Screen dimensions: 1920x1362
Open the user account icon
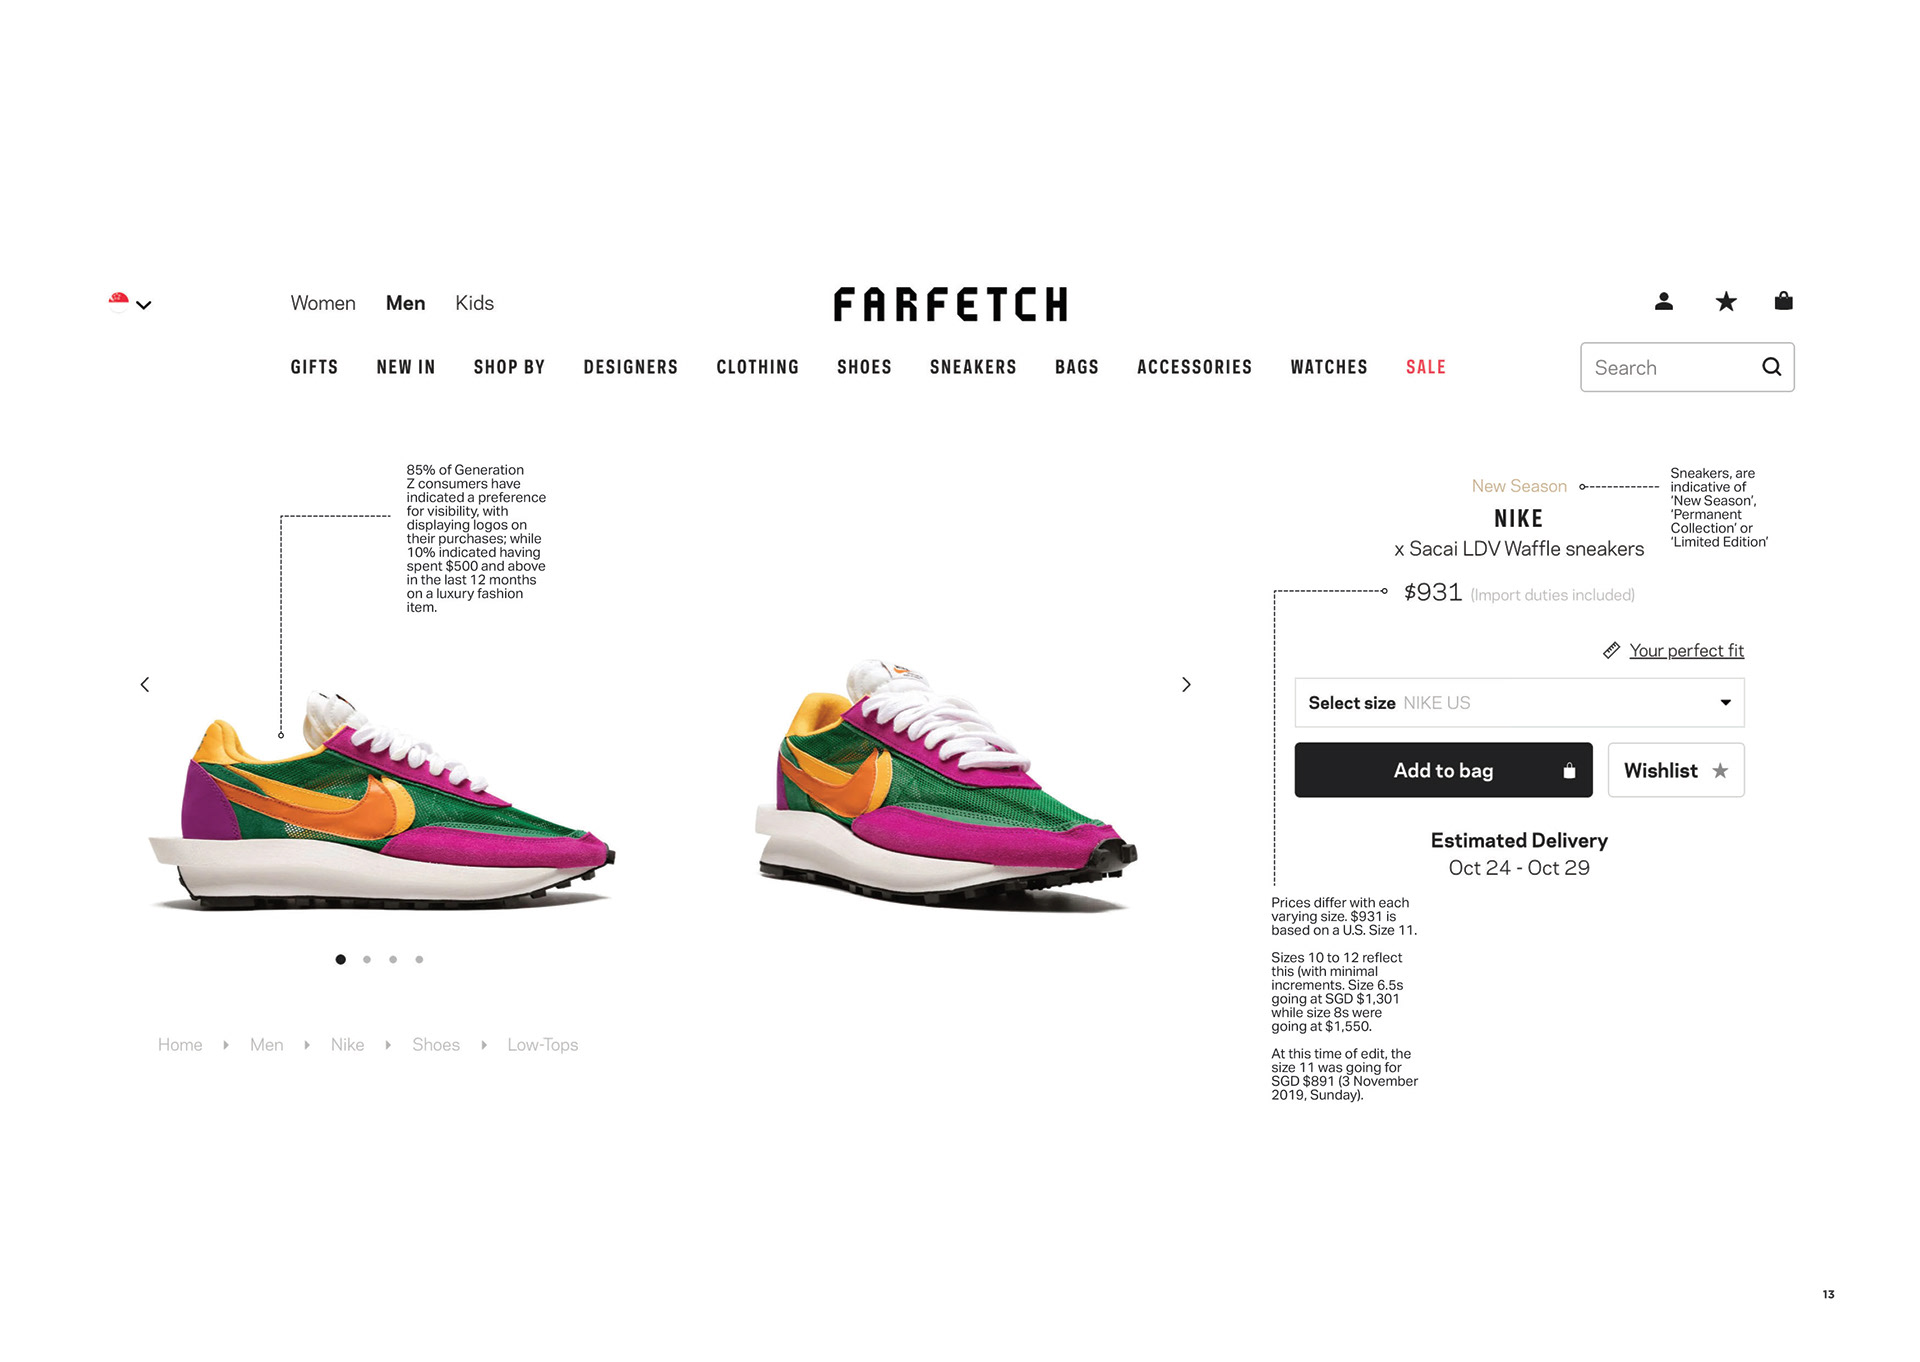click(1663, 301)
